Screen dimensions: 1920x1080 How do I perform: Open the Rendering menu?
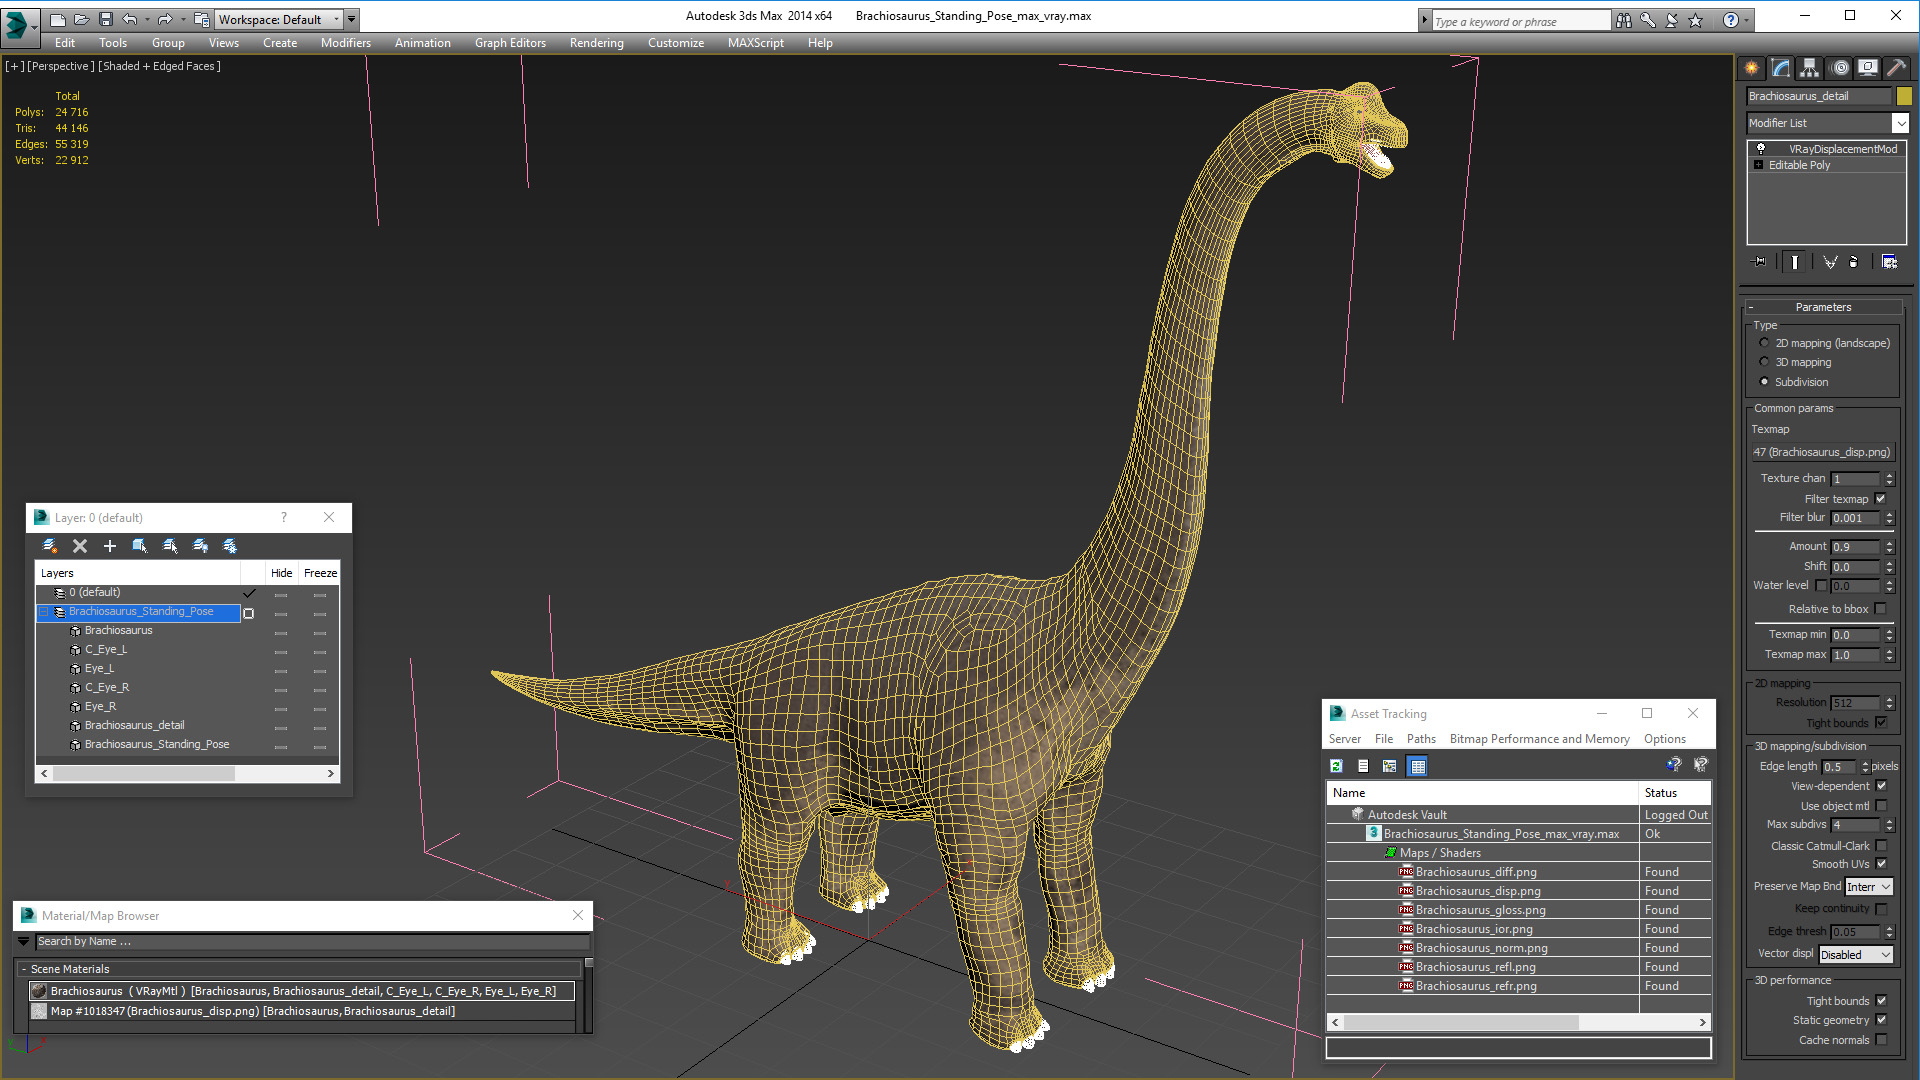click(x=597, y=43)
